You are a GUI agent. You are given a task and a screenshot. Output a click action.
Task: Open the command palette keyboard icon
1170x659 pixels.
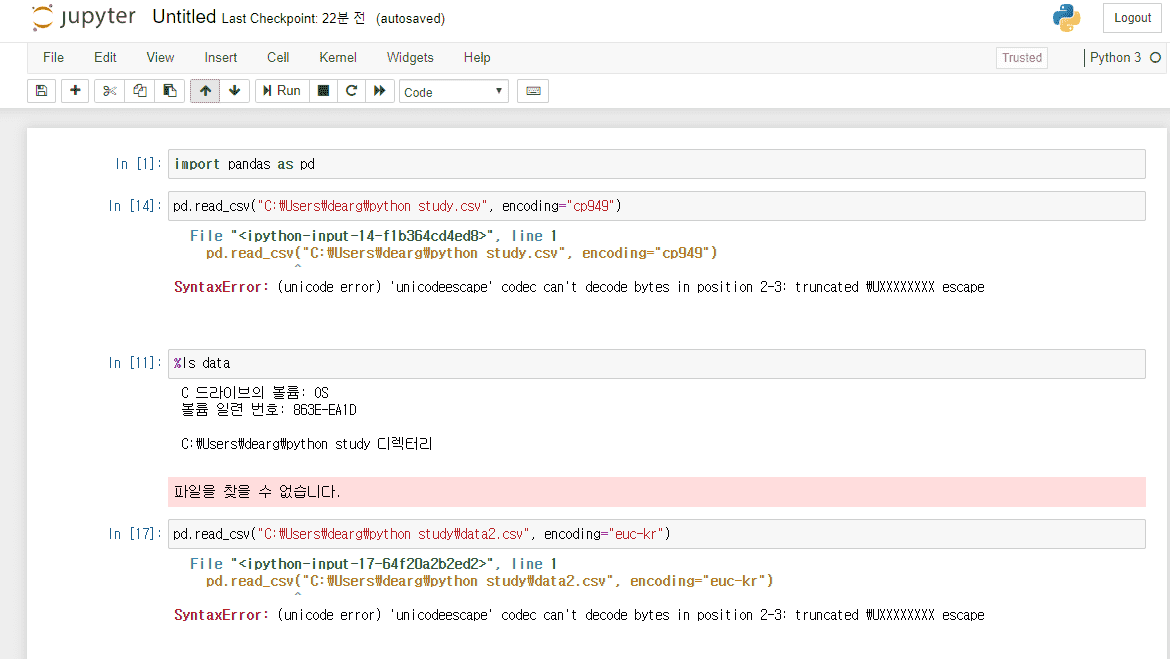pyautogui.click(x=533, y=91)
